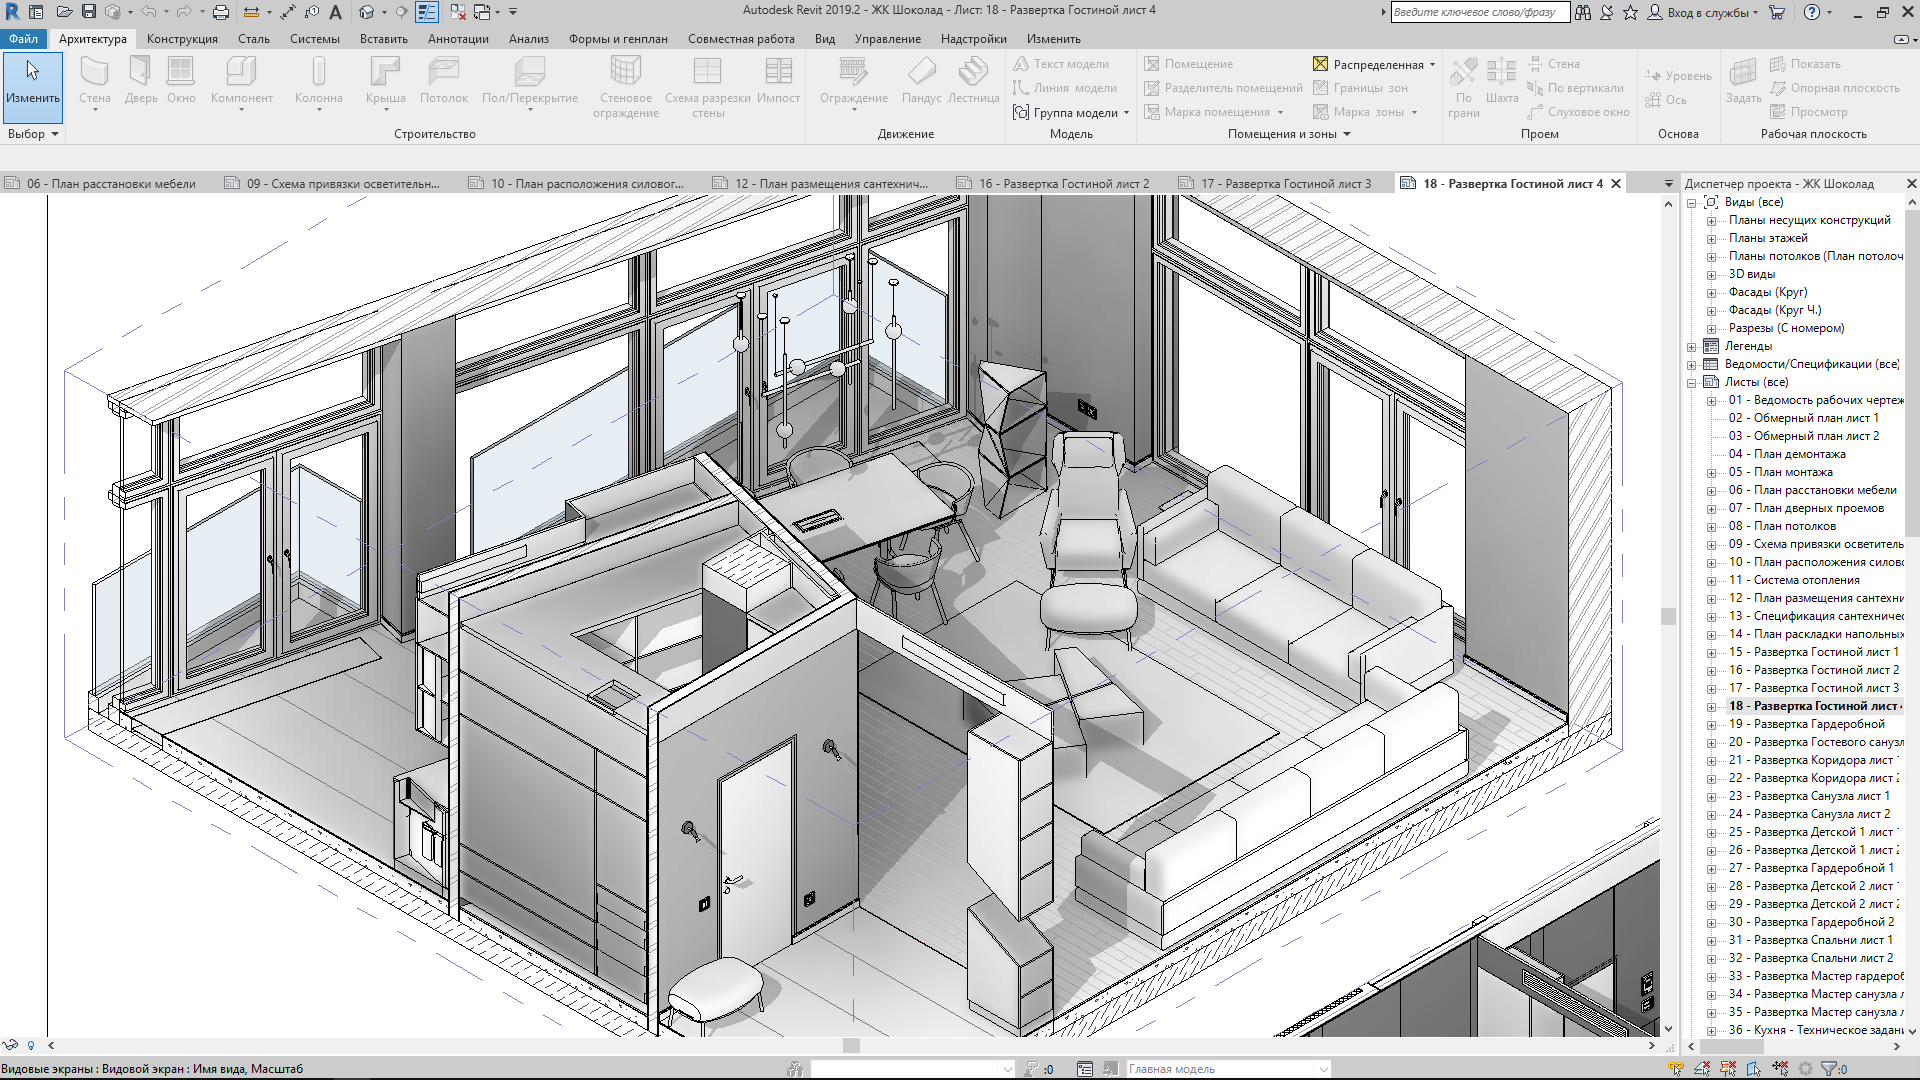Switch to tab 16 - Развертка Гостиной лист 2
Screen dimensions: 1920x1080
tap(1062, 184)
